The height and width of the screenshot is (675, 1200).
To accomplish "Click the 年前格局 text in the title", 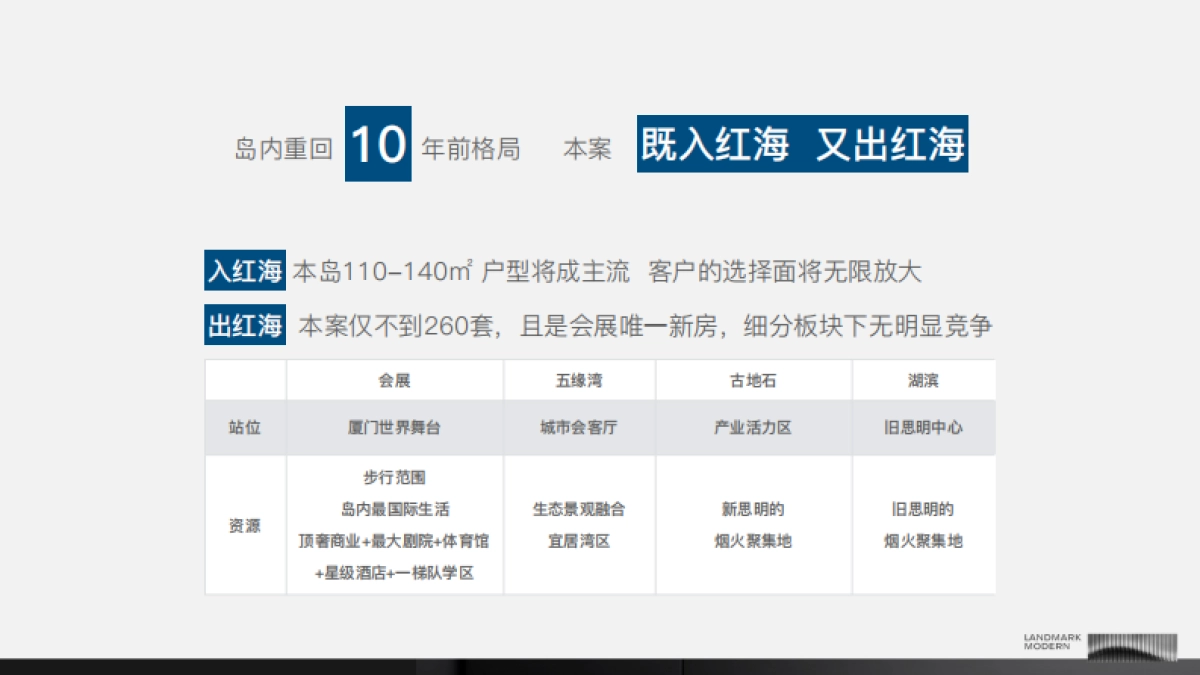I will click(470, 150).
